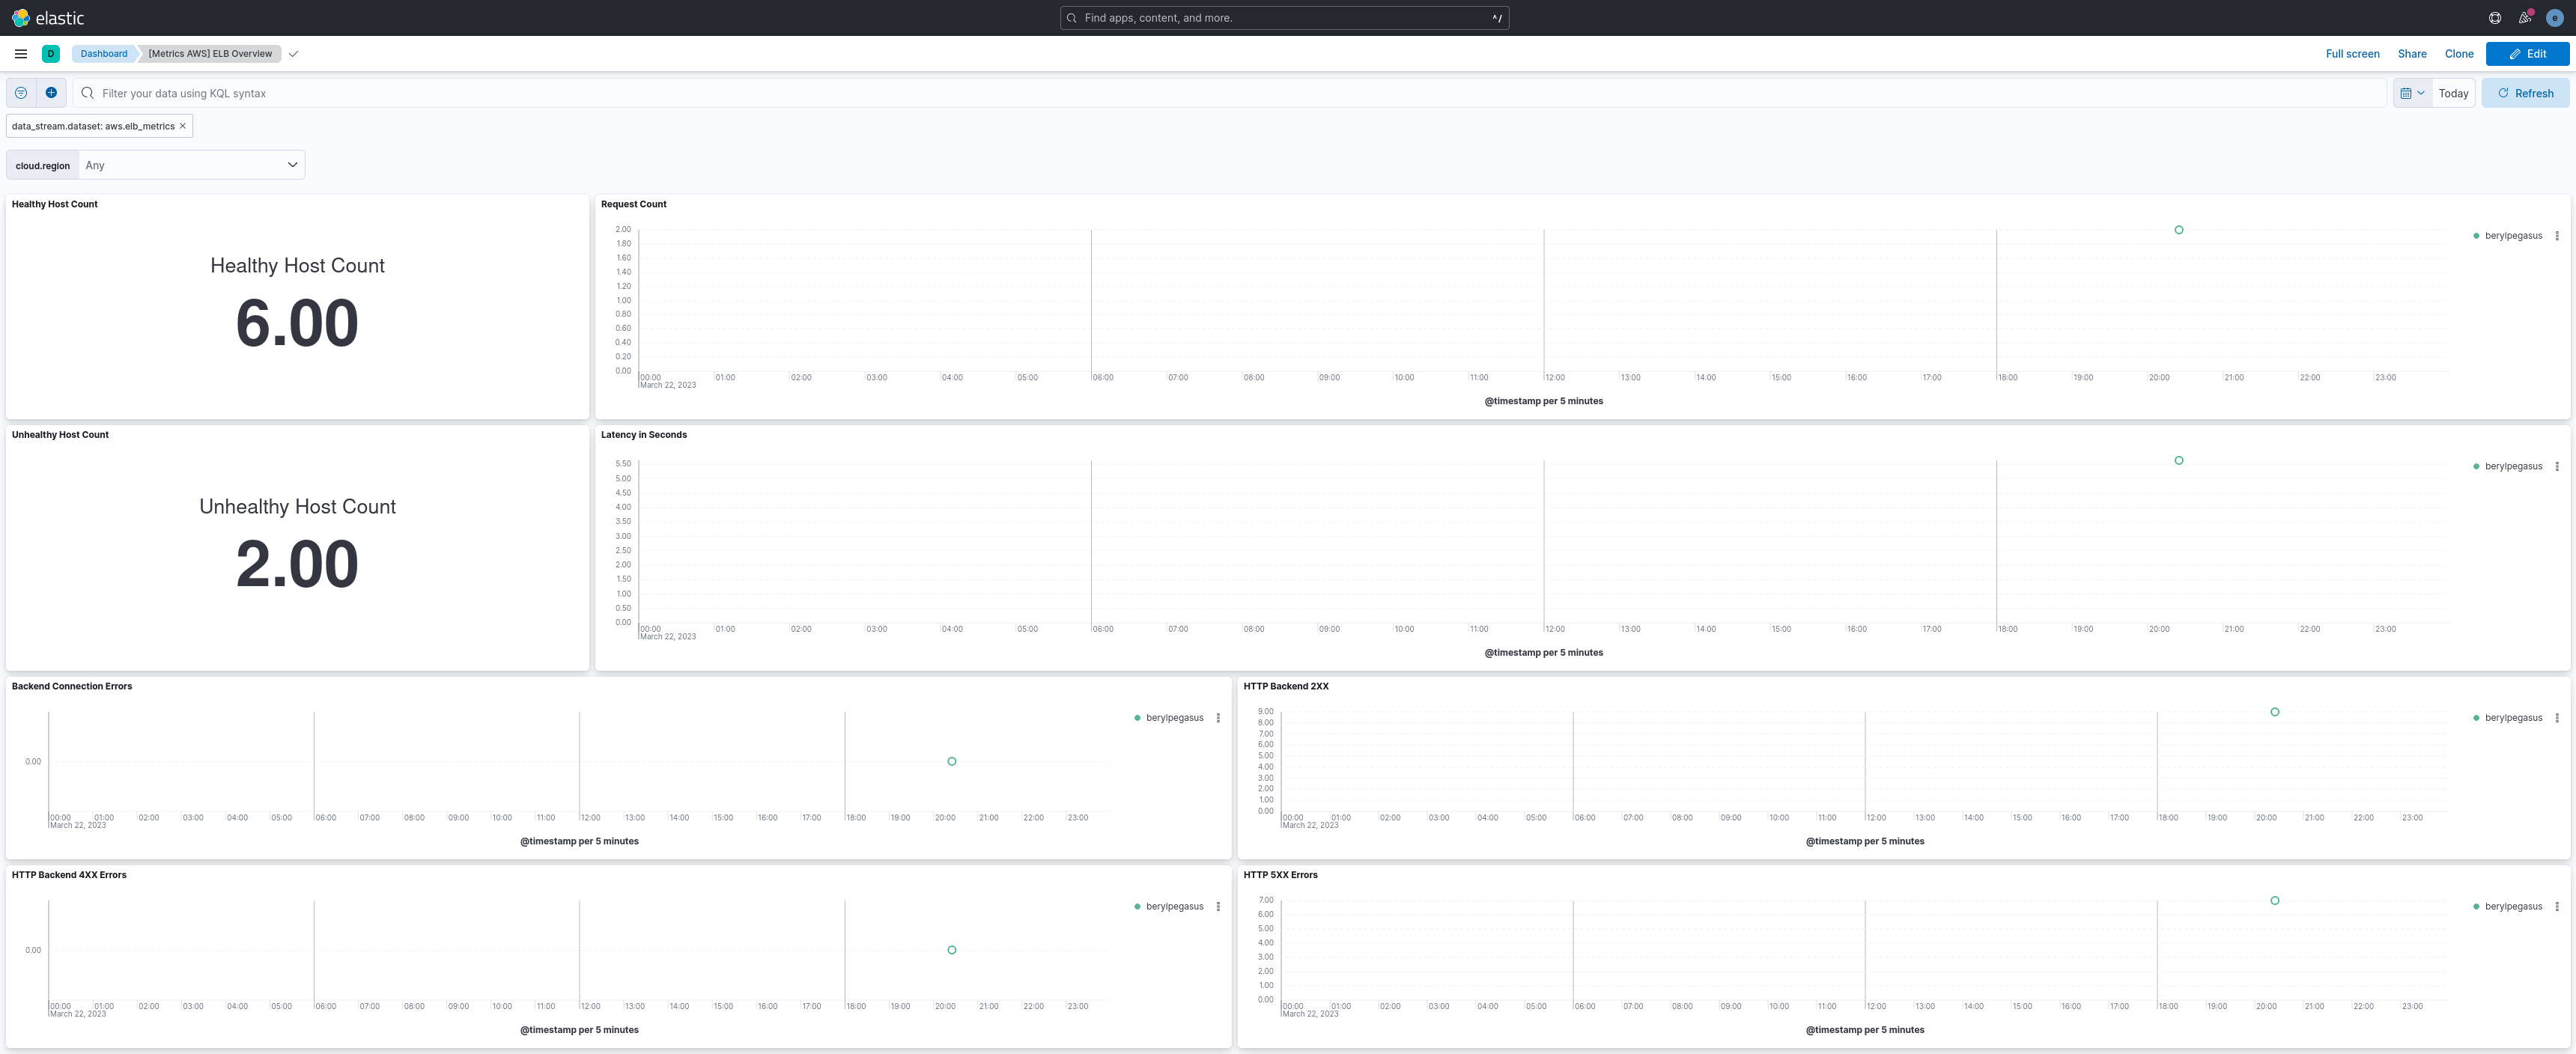Image resolution: width=2576 pixels, height=1054 pixels.
Task: Click the Refresh button
Action: [x=2525, y=93]
